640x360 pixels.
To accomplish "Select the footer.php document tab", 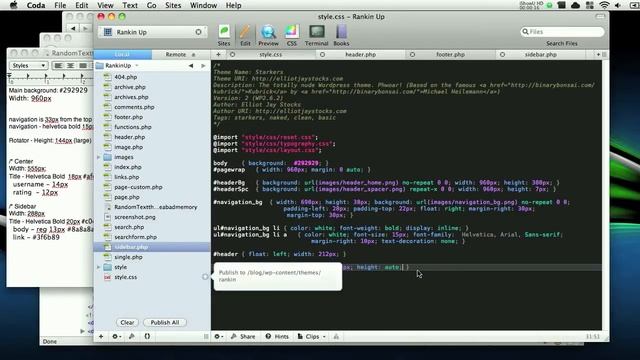I will 450,54.
